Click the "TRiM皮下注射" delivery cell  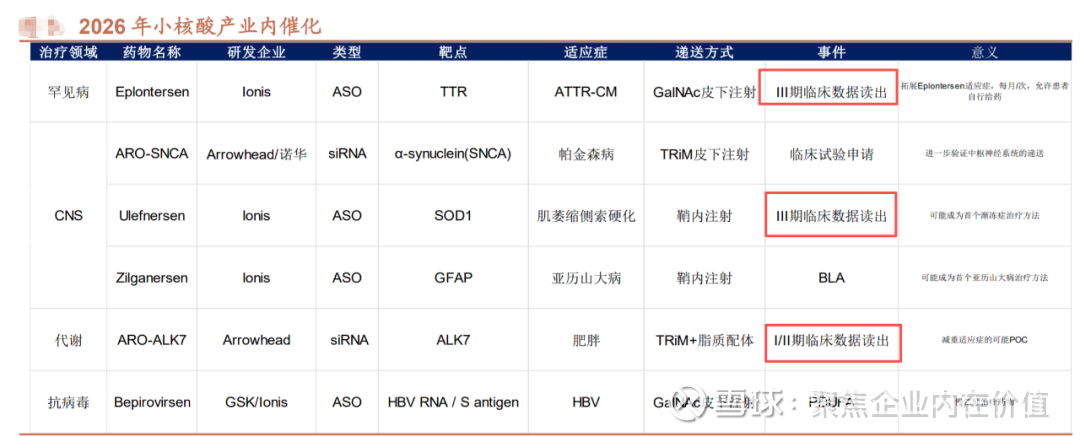(x=704, y=154)
